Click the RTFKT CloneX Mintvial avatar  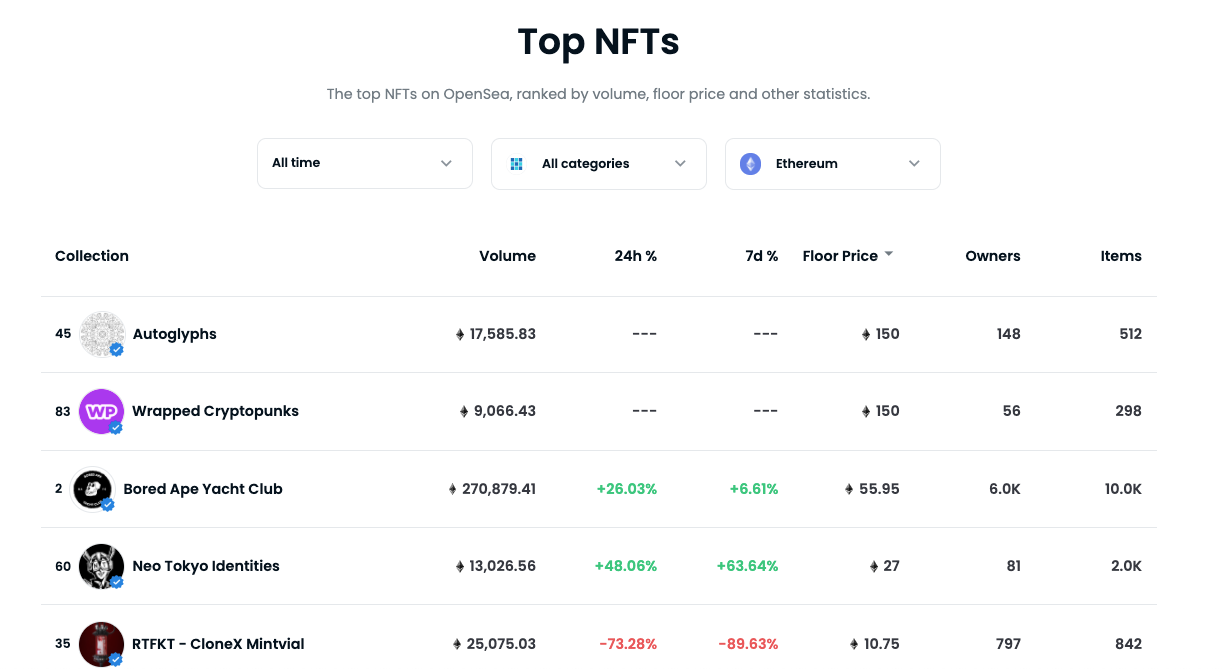101,643
